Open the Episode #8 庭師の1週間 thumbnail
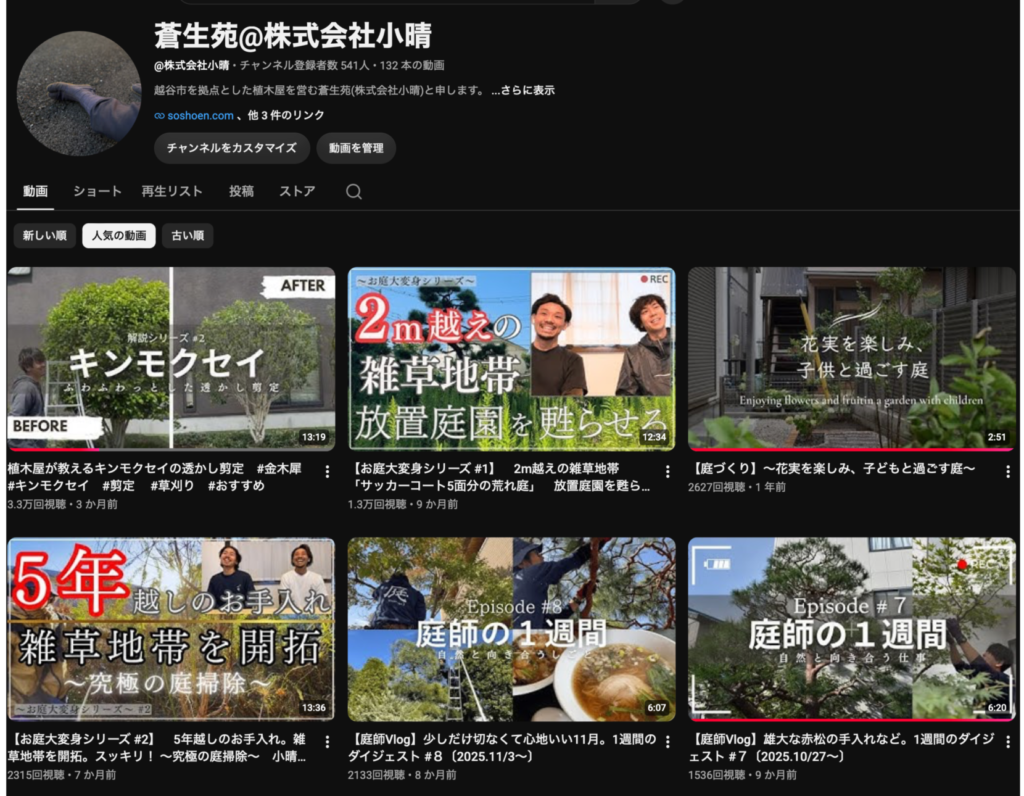Image resolution: width=1024 pixels, height=796 pixels. pos(511,629)
